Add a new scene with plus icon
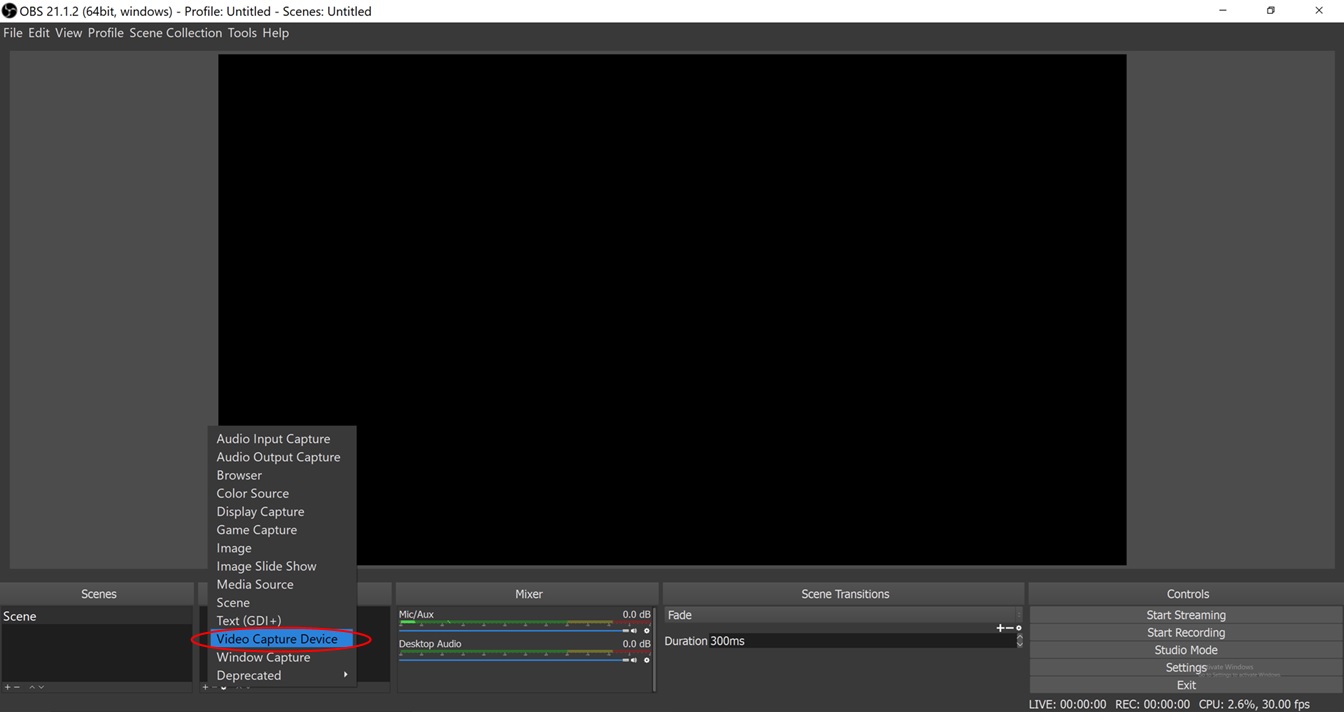 click(7, 687)
